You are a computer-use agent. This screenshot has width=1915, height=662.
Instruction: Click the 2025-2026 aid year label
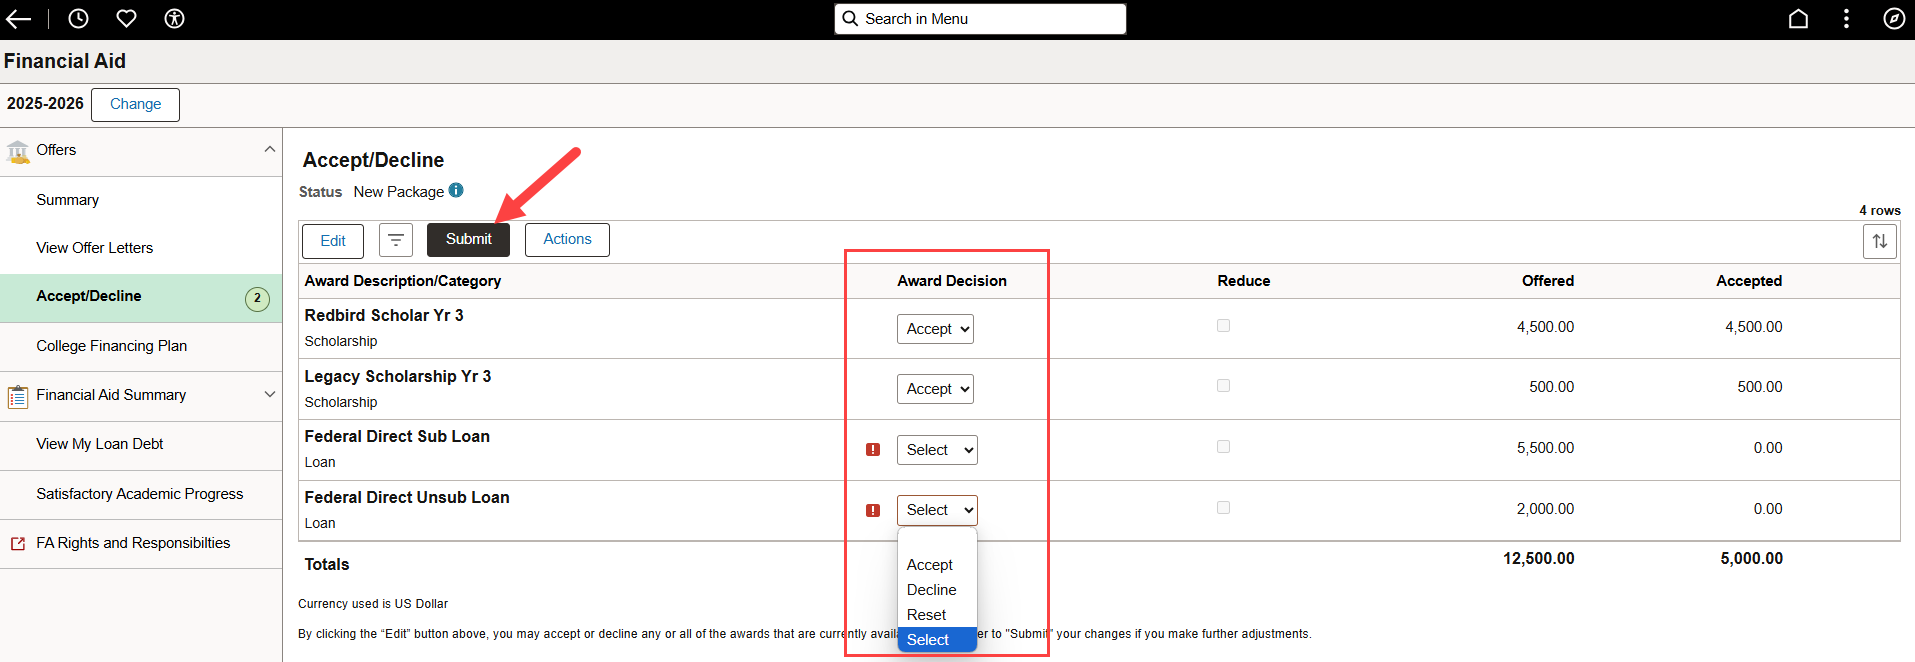point(45,104)
